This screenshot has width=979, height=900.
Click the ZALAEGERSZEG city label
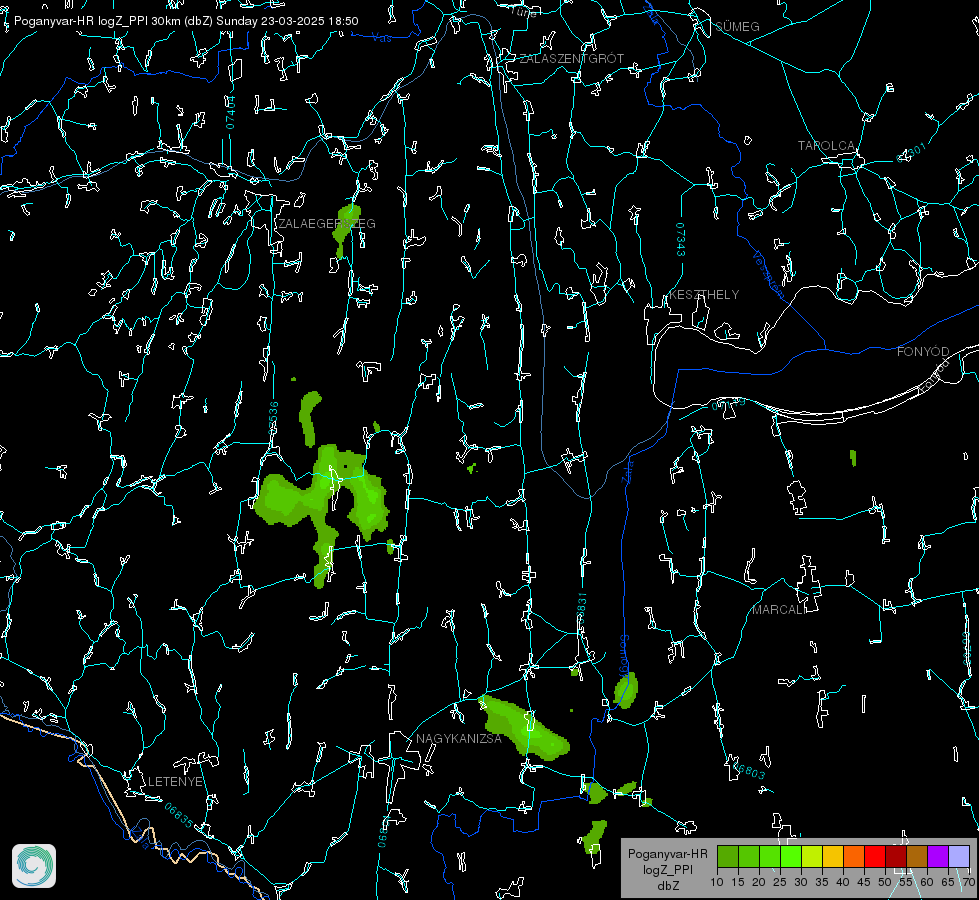coord(327,224)
